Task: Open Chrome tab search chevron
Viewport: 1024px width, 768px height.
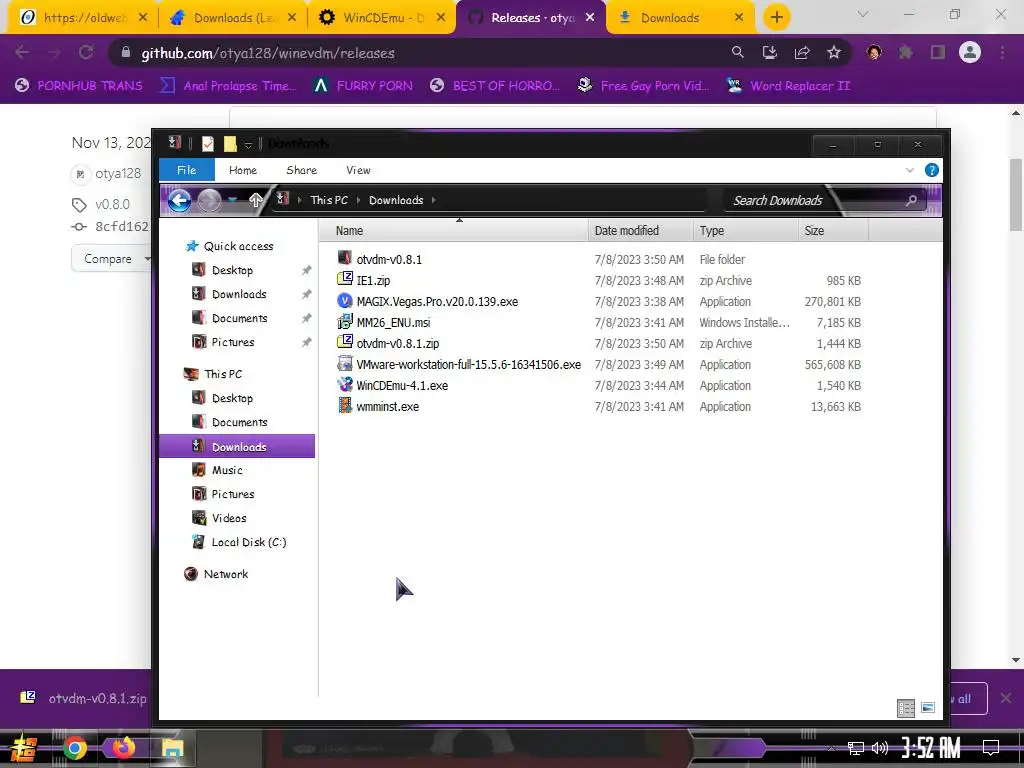Action: coord(863,14)
